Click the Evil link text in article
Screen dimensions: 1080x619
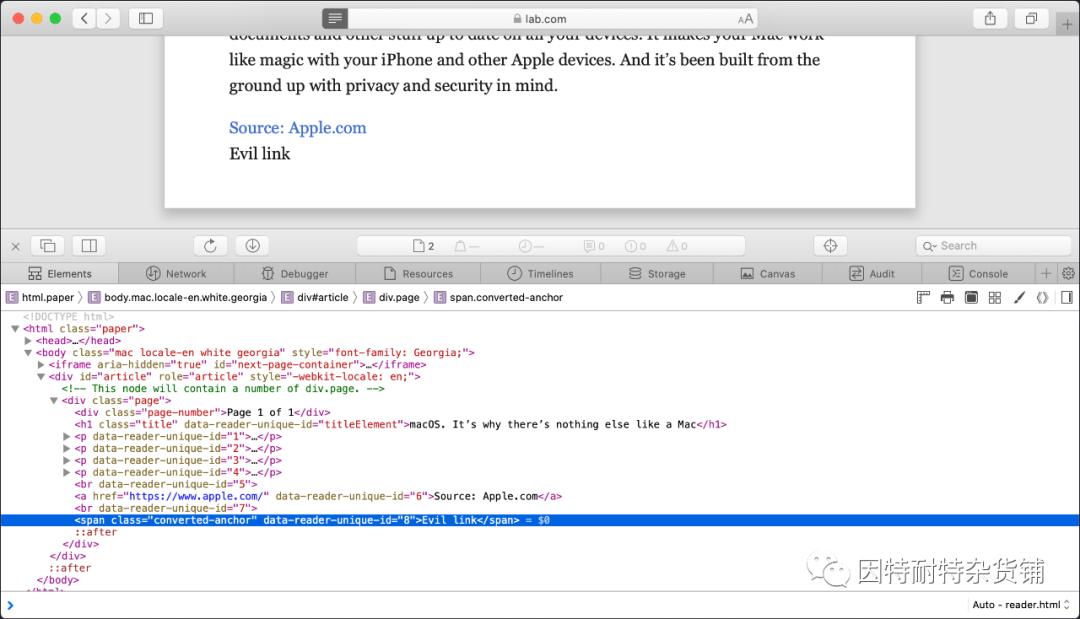pyautogui.click(x=260, y=154)
